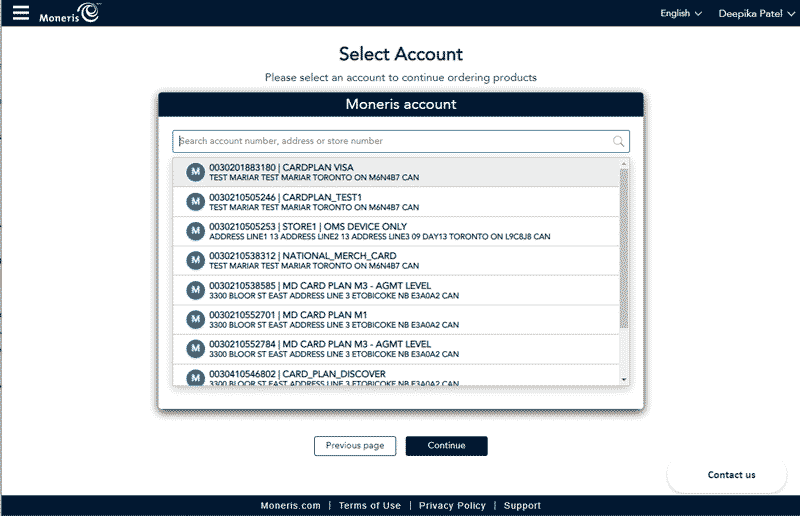Click the Moneris logo
Image resolution: width=800 pixels, height=516 pixels.
click(70, 13)
